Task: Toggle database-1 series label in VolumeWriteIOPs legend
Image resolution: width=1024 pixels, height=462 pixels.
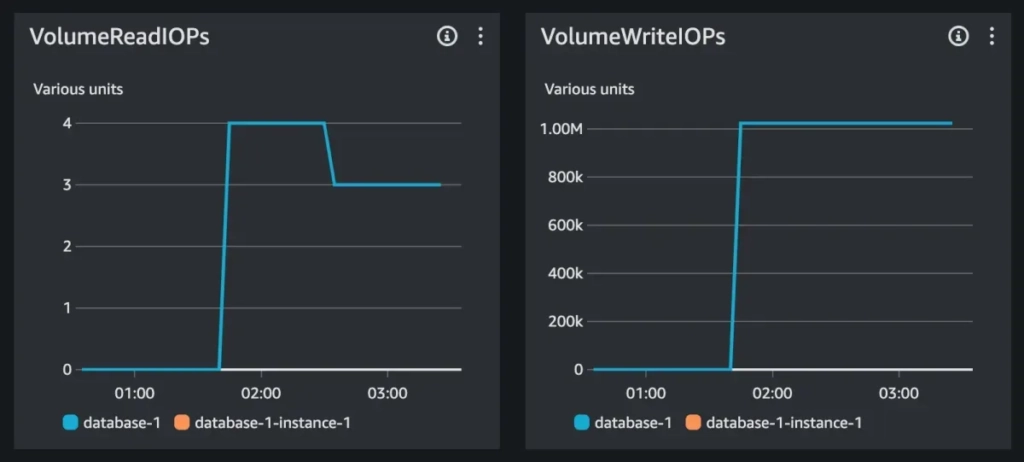Action: click(633, 423)
